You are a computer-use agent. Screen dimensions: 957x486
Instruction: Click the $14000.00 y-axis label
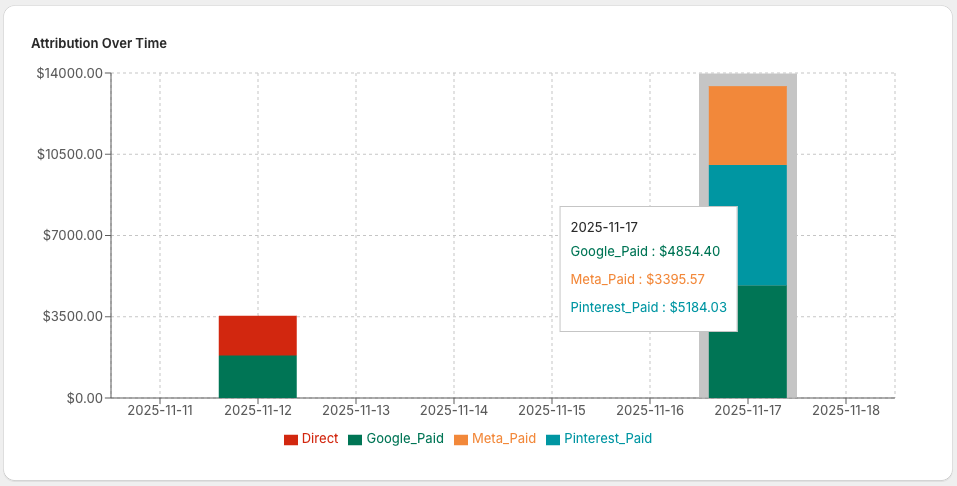pyautogui.click(x=68, y=74)
